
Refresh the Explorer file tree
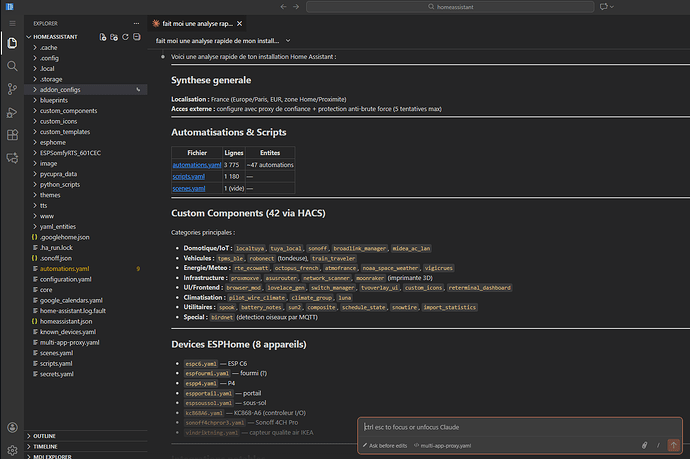[x=124, y=37]
